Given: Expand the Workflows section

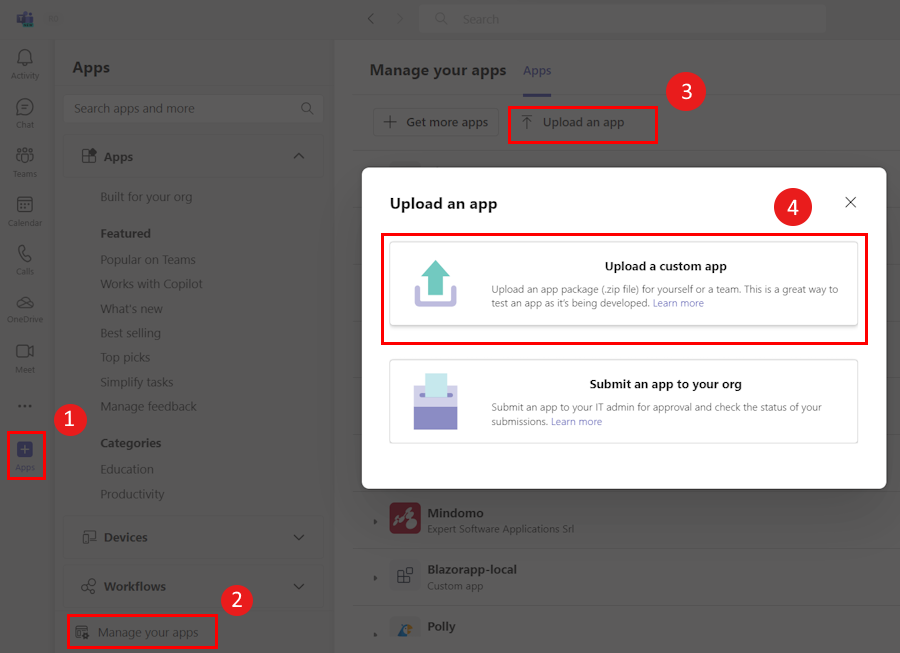Looking at the screenshot, I should (x=298, y=586).
